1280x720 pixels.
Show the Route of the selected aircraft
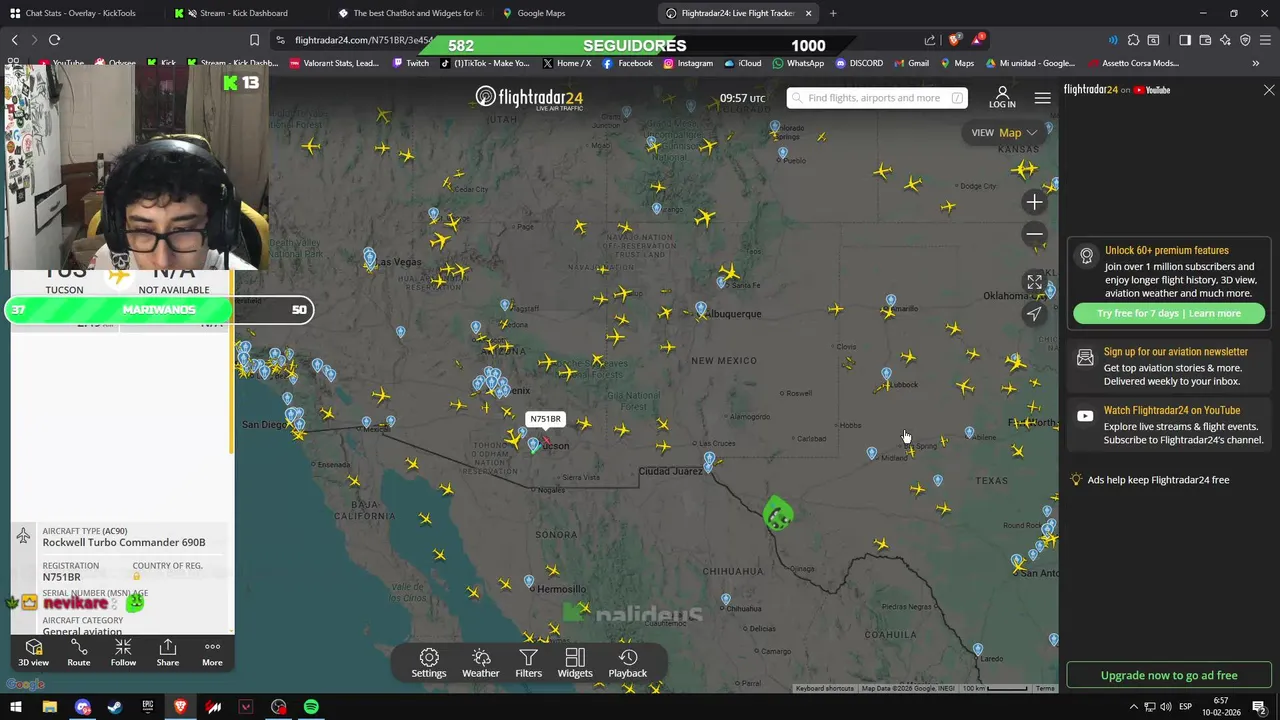click(x=78, y=653)
